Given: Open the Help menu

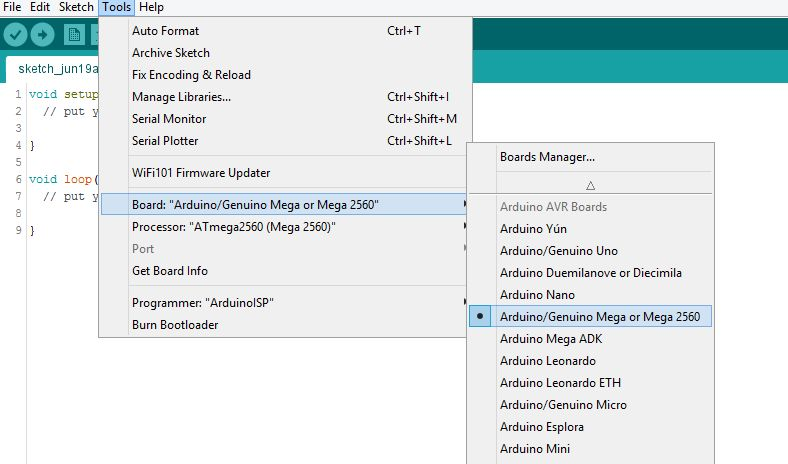Looking at the screenshot, I should tap(151, 7).
